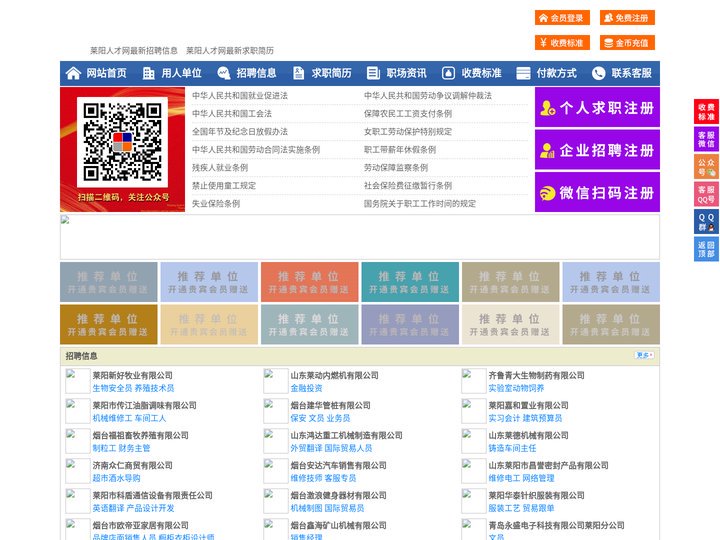Screen dimensions: 720x540
Task: Click 个人求职注册 purple button
Action: tap(597, 107)
